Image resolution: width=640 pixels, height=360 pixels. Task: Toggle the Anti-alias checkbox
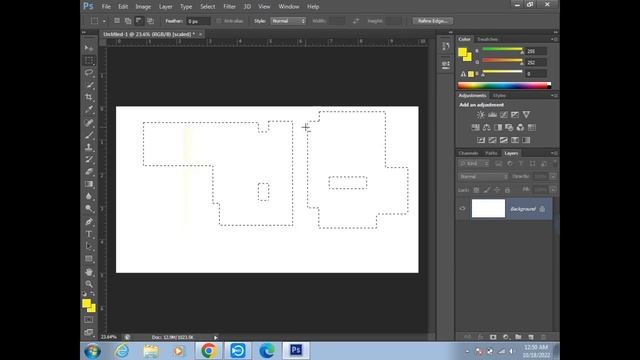(219, 21)
